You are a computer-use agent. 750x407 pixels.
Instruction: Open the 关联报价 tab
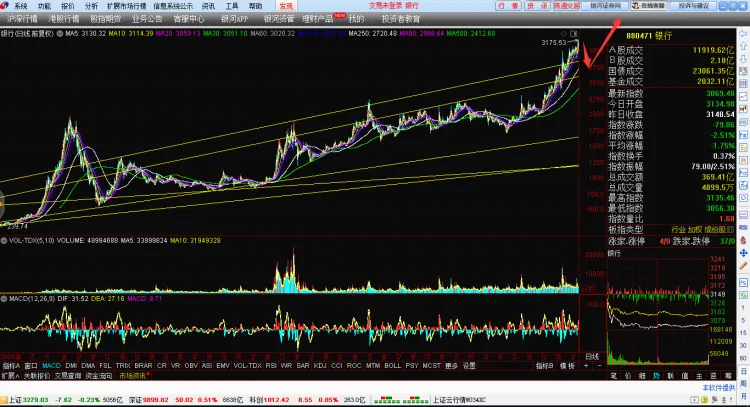pyautogui.click(x=37, y=376)
